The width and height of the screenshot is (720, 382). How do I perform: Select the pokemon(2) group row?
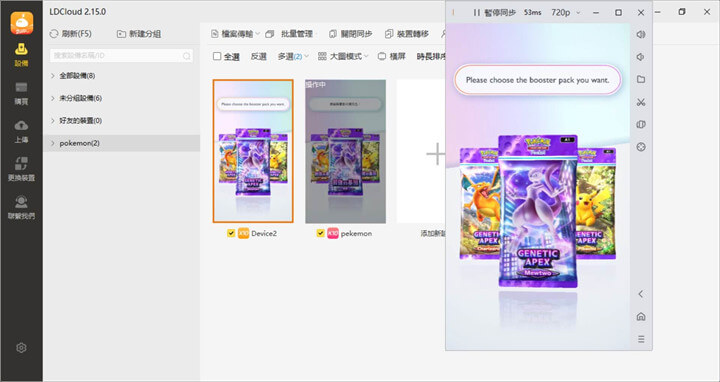(x=122, y=143)
